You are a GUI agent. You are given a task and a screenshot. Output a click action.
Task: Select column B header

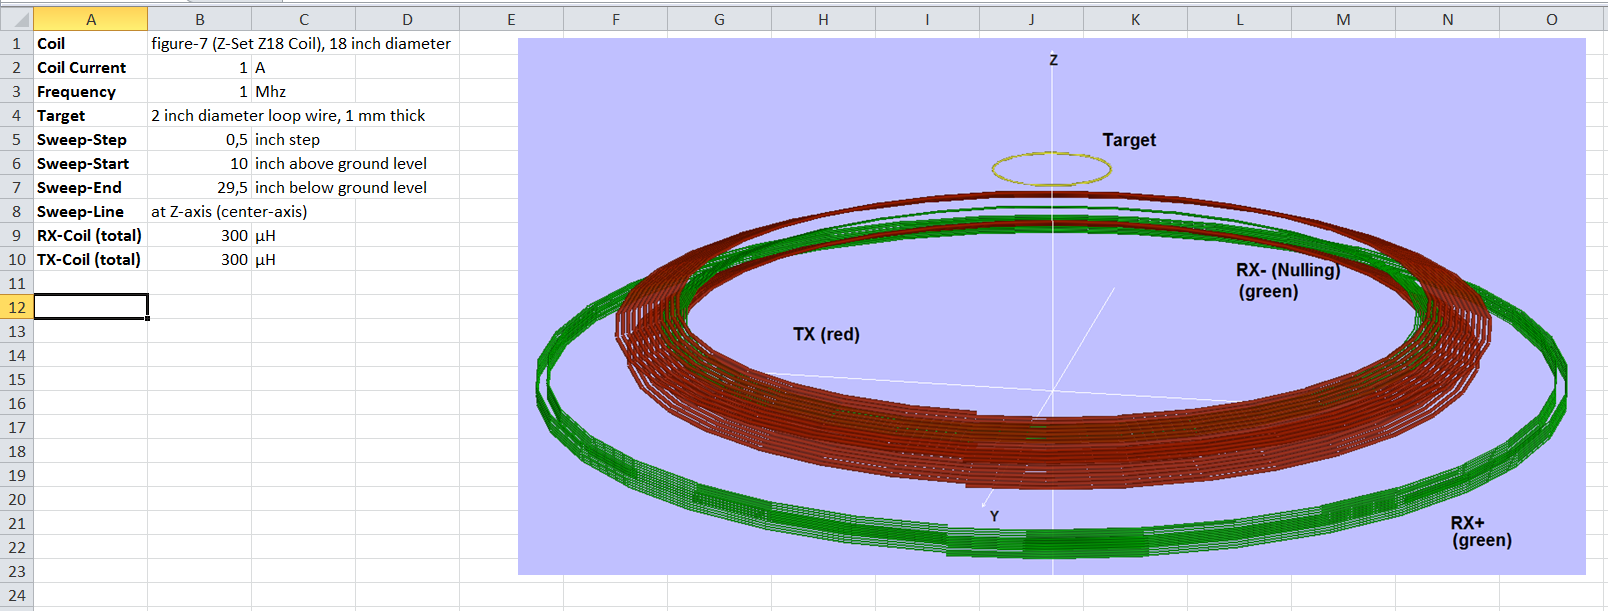pyautogui.click(x=200, y=19)
